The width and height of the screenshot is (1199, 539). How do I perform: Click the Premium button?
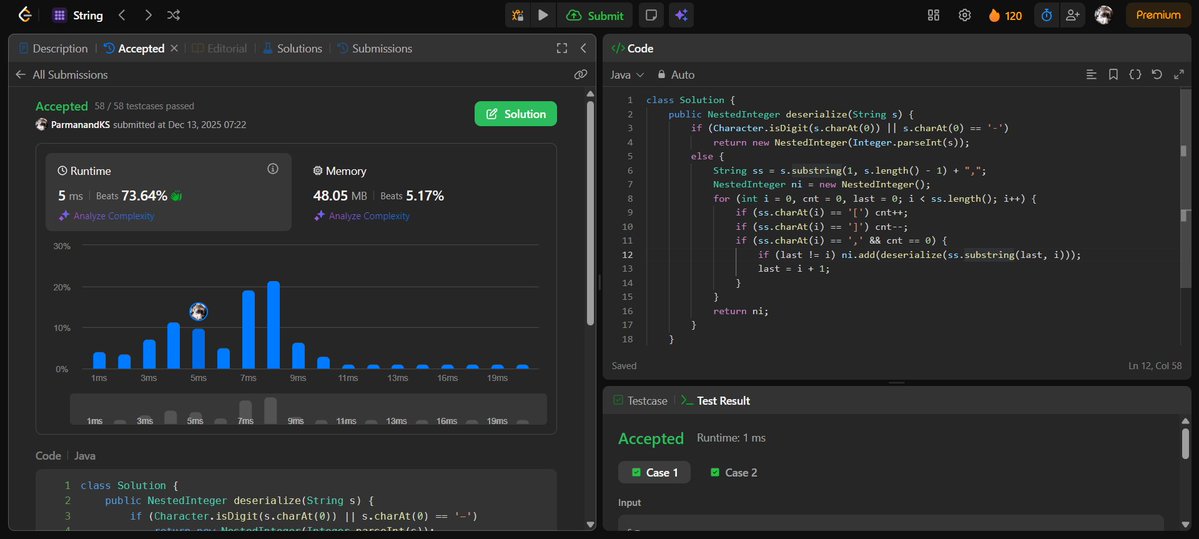(x=1158, y=15)
